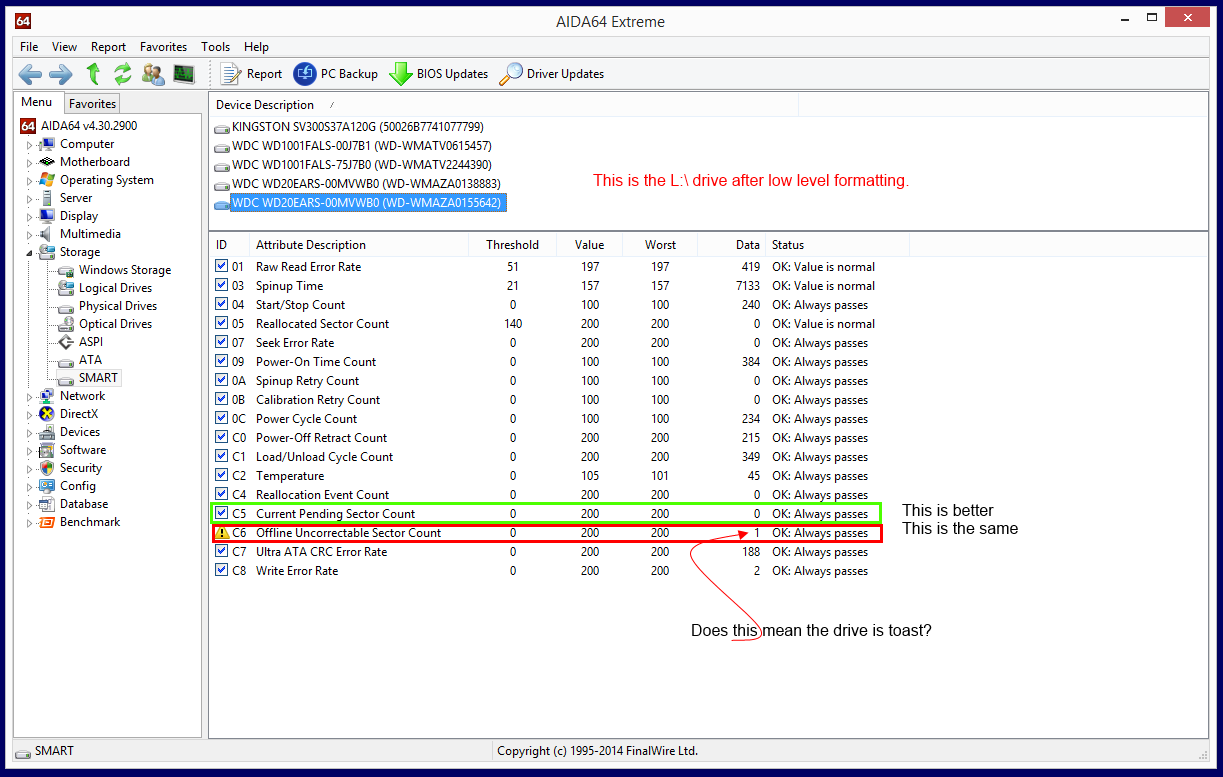Open Driver Updates in toolbar
The image size is (1223, 777).
pos(551,73)
